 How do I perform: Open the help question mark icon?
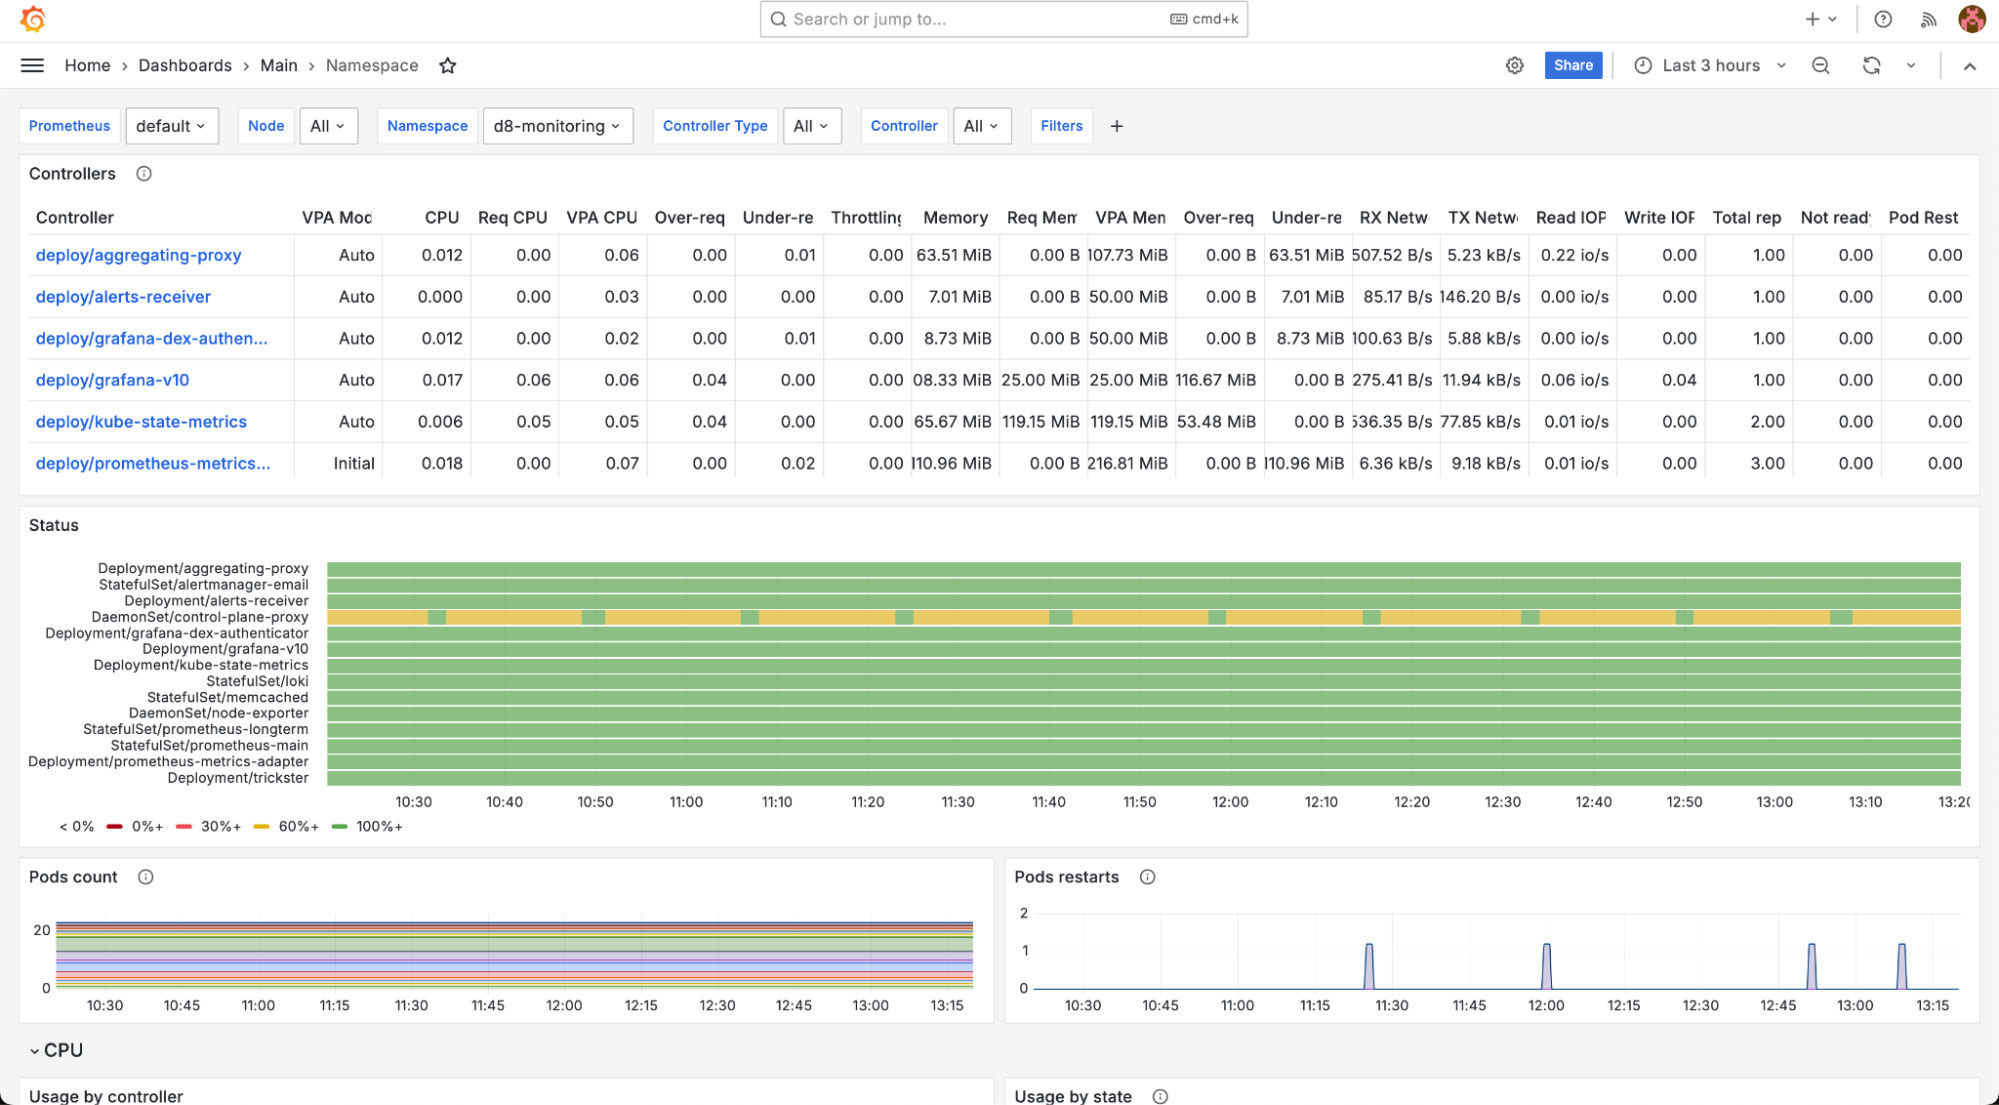[x=1883, y=19]
